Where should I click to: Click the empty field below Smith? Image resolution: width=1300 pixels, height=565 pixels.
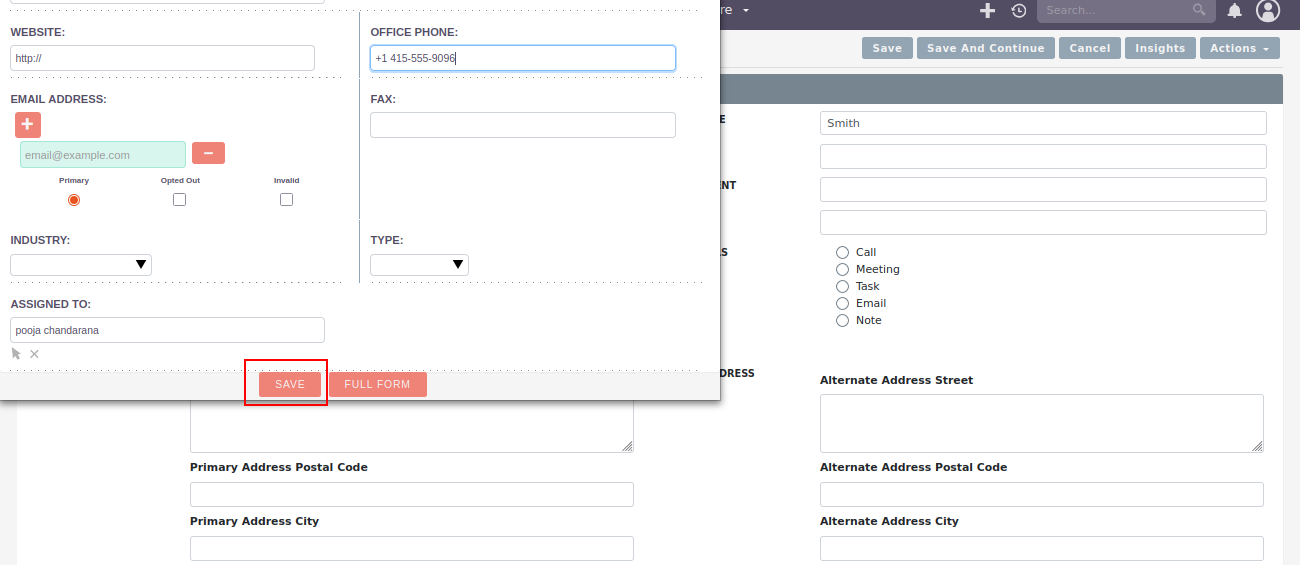tap(1043, 157)
